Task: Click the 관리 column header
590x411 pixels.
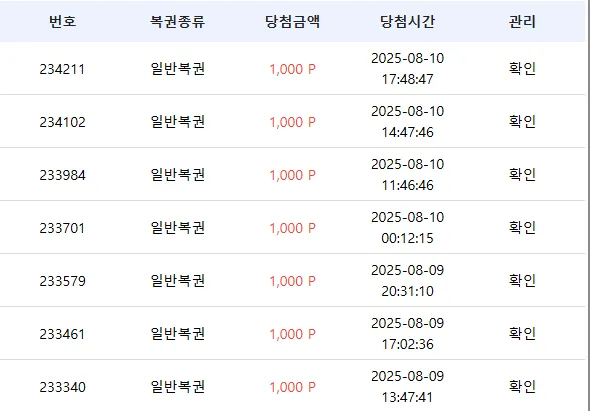Action: (522, 21)
